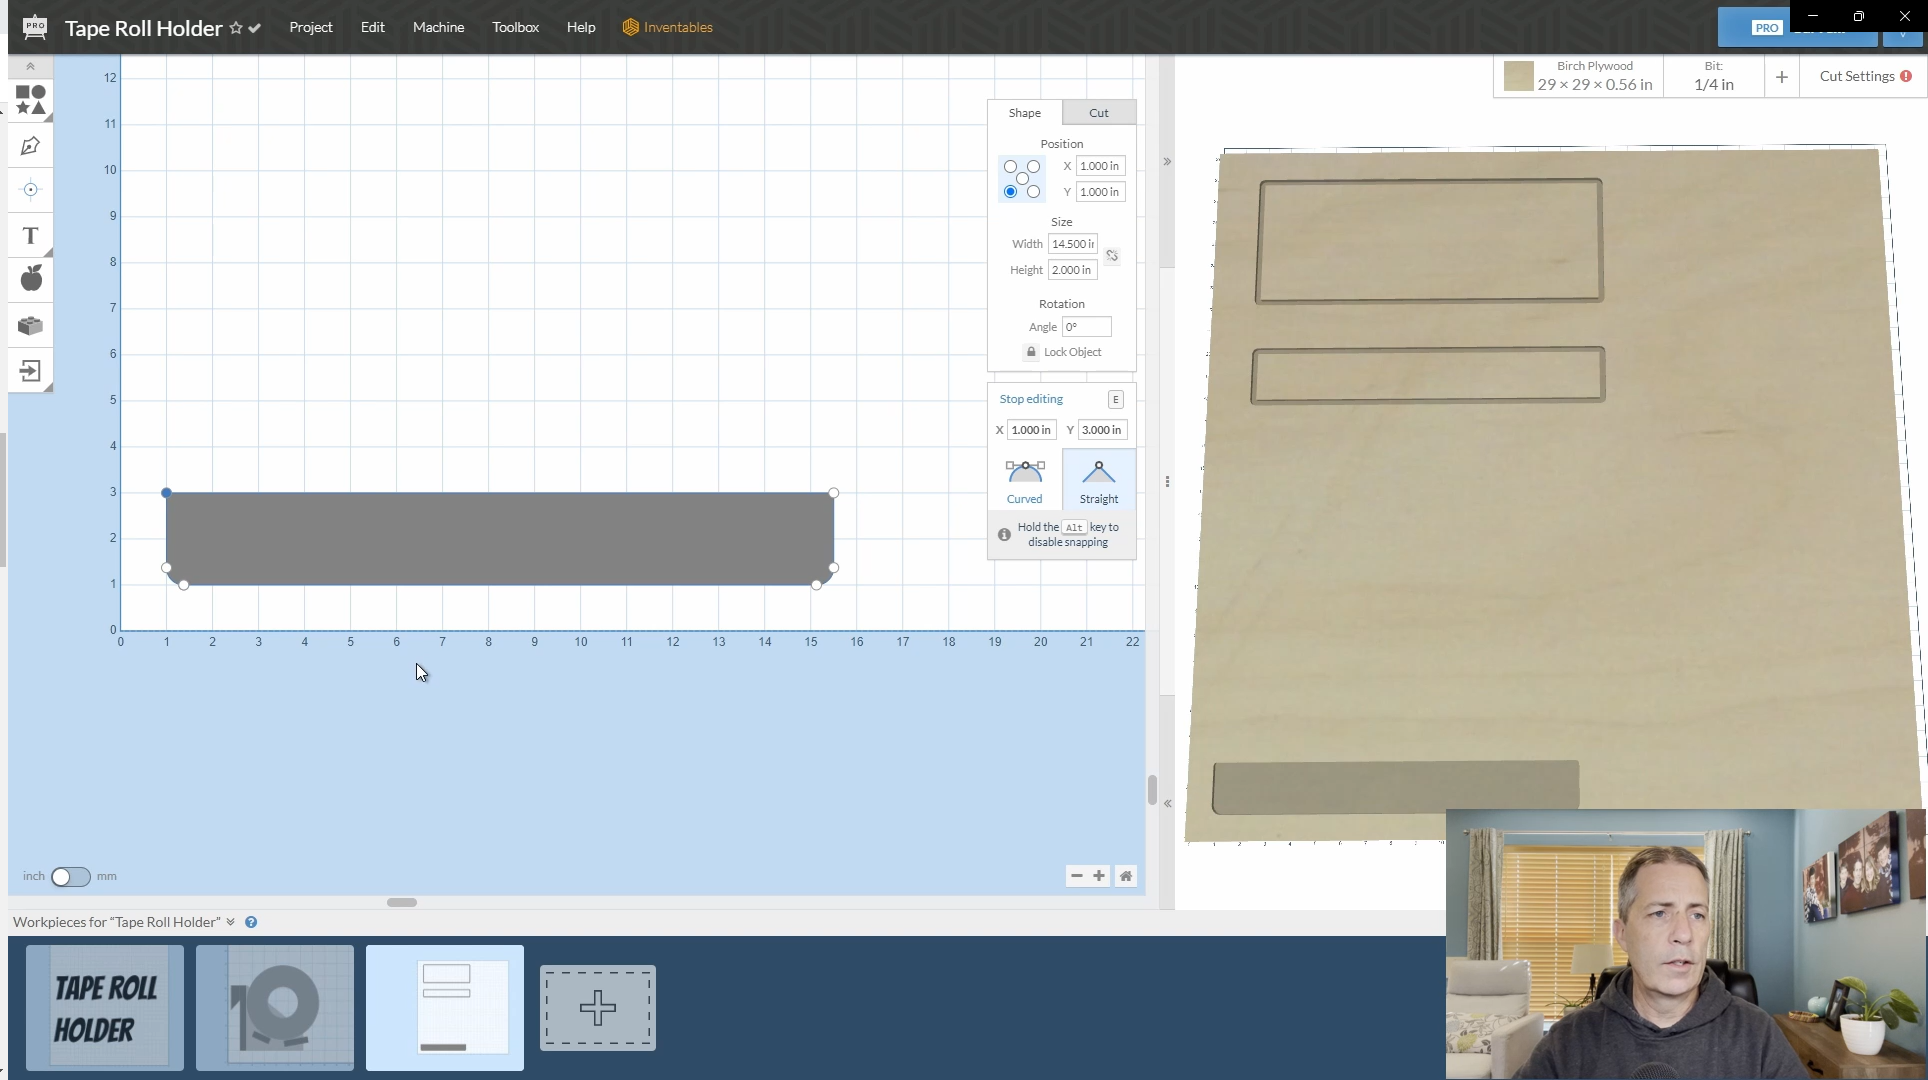Select the Shapes tool icon
This screenshot has width=1928, height=1080.
pyautogui.click(x=30, y=100)
